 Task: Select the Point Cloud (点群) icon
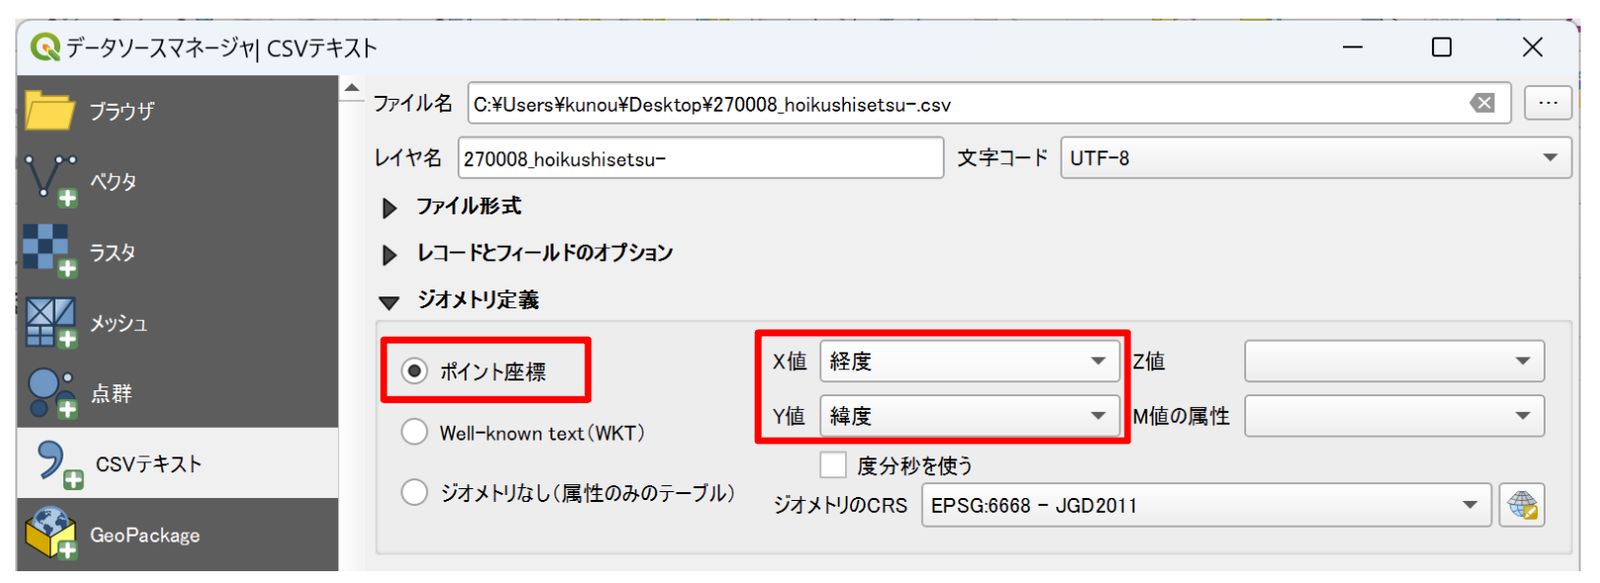tap(51, 393)
